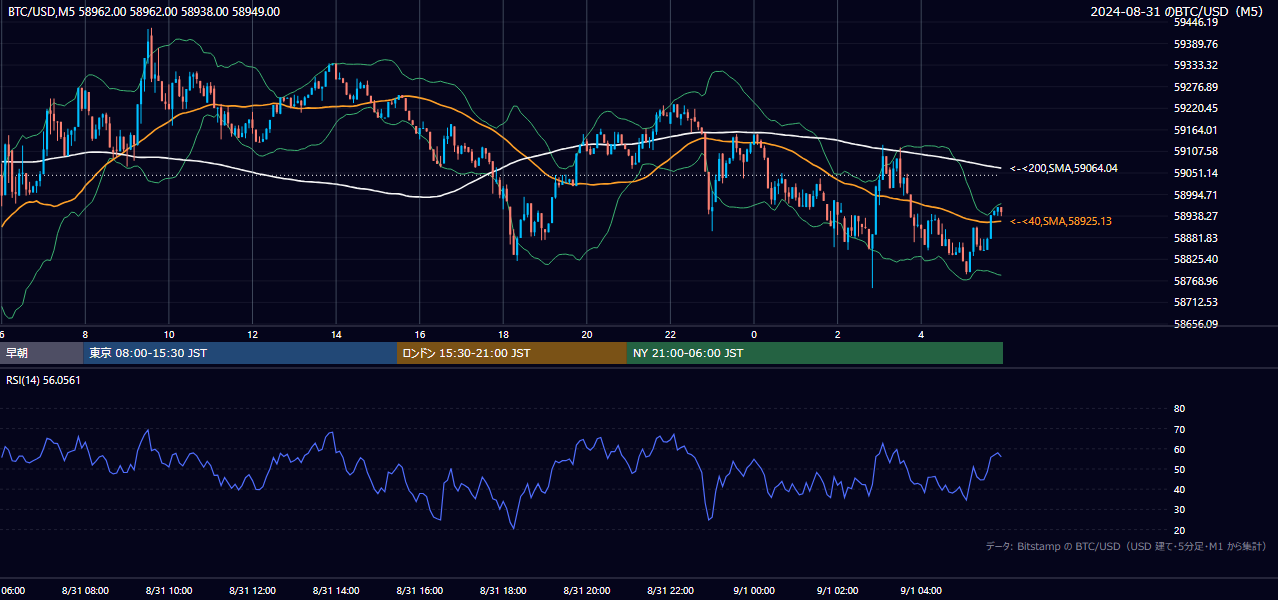Select the 8/31 18:00 time label
The height and width of the screenshot is (600, 1278).
click(x=503, y=591)
